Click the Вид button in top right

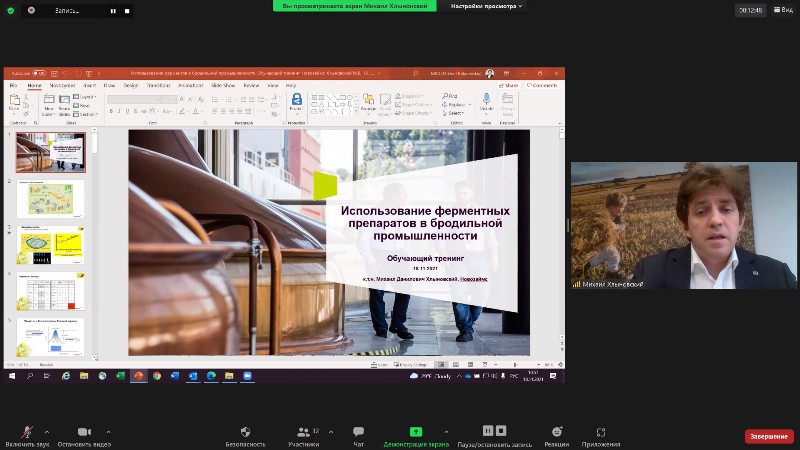(x=782, y=10)
